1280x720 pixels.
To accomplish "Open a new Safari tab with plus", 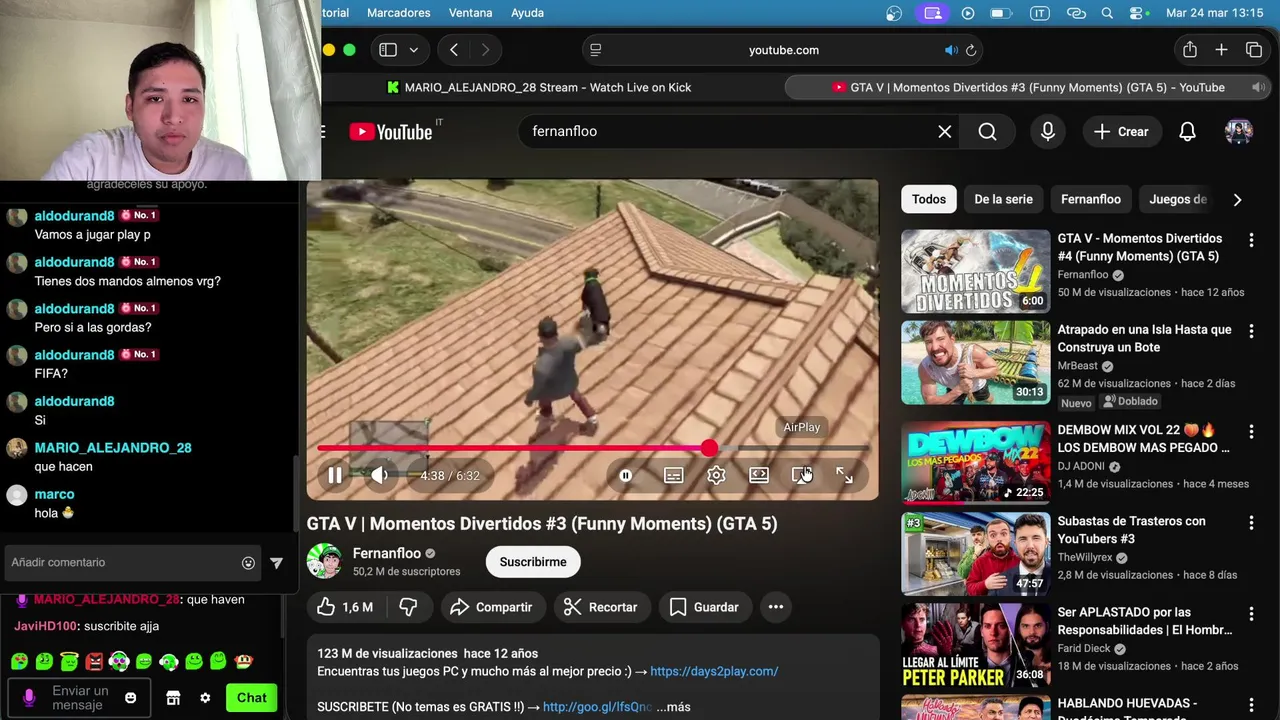I will pos(1221,50).
